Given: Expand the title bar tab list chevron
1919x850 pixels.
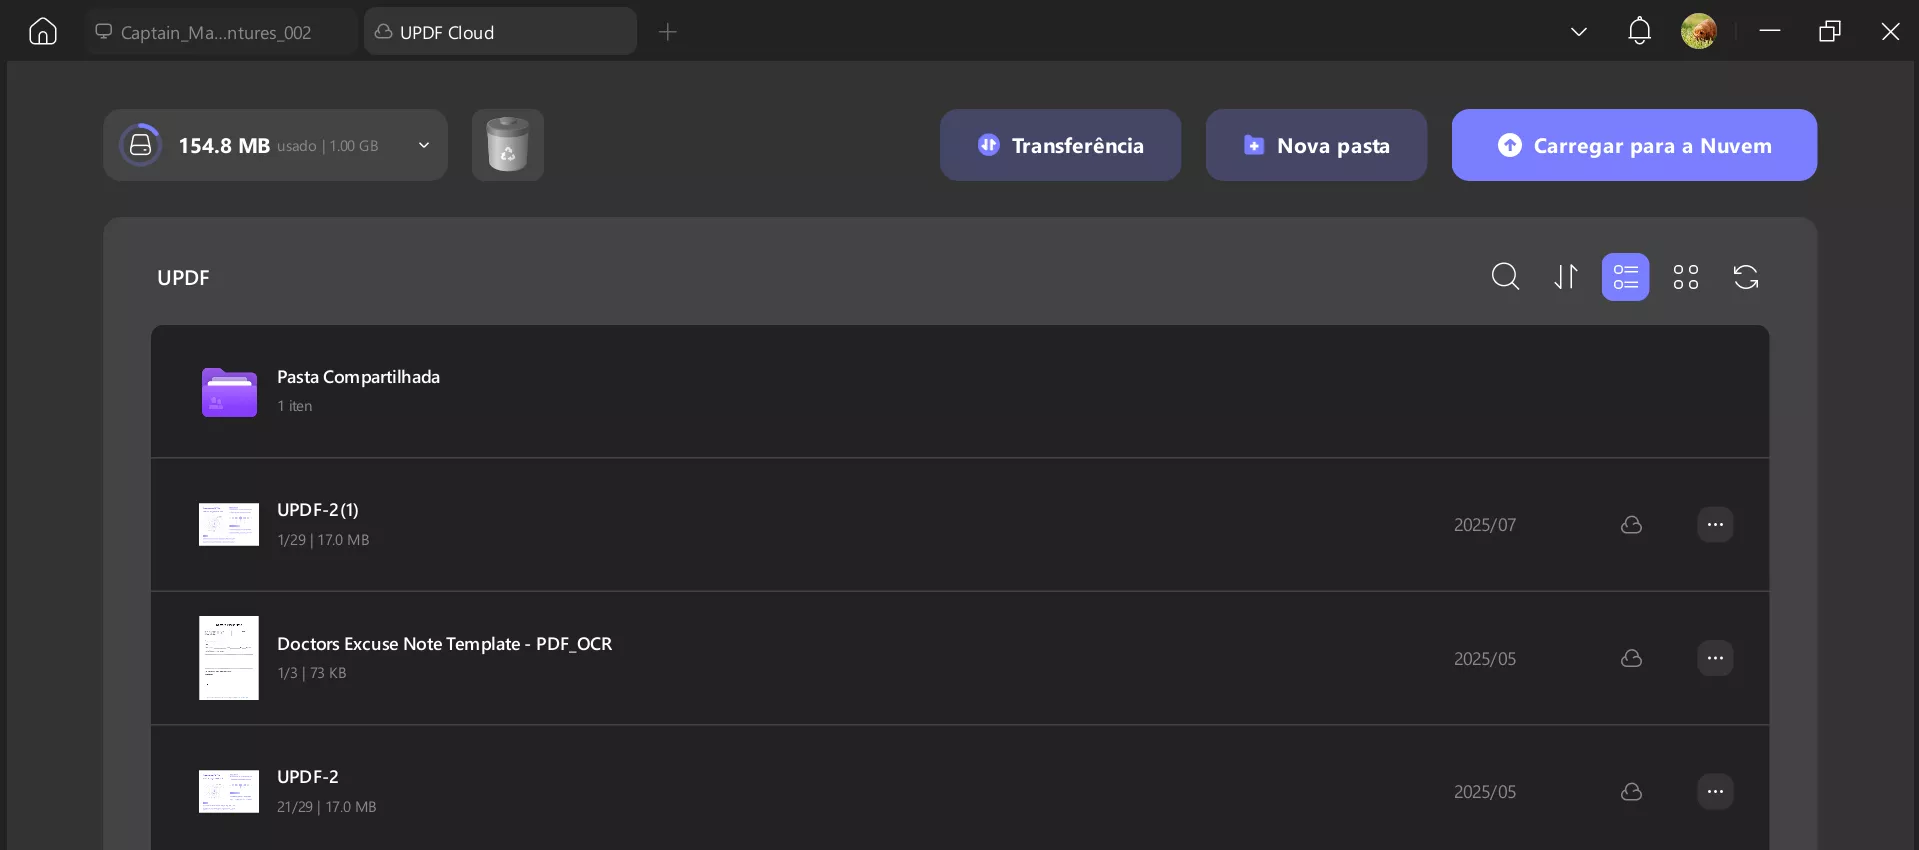Looking at the screenshot, I should [x=1579, y=32].
